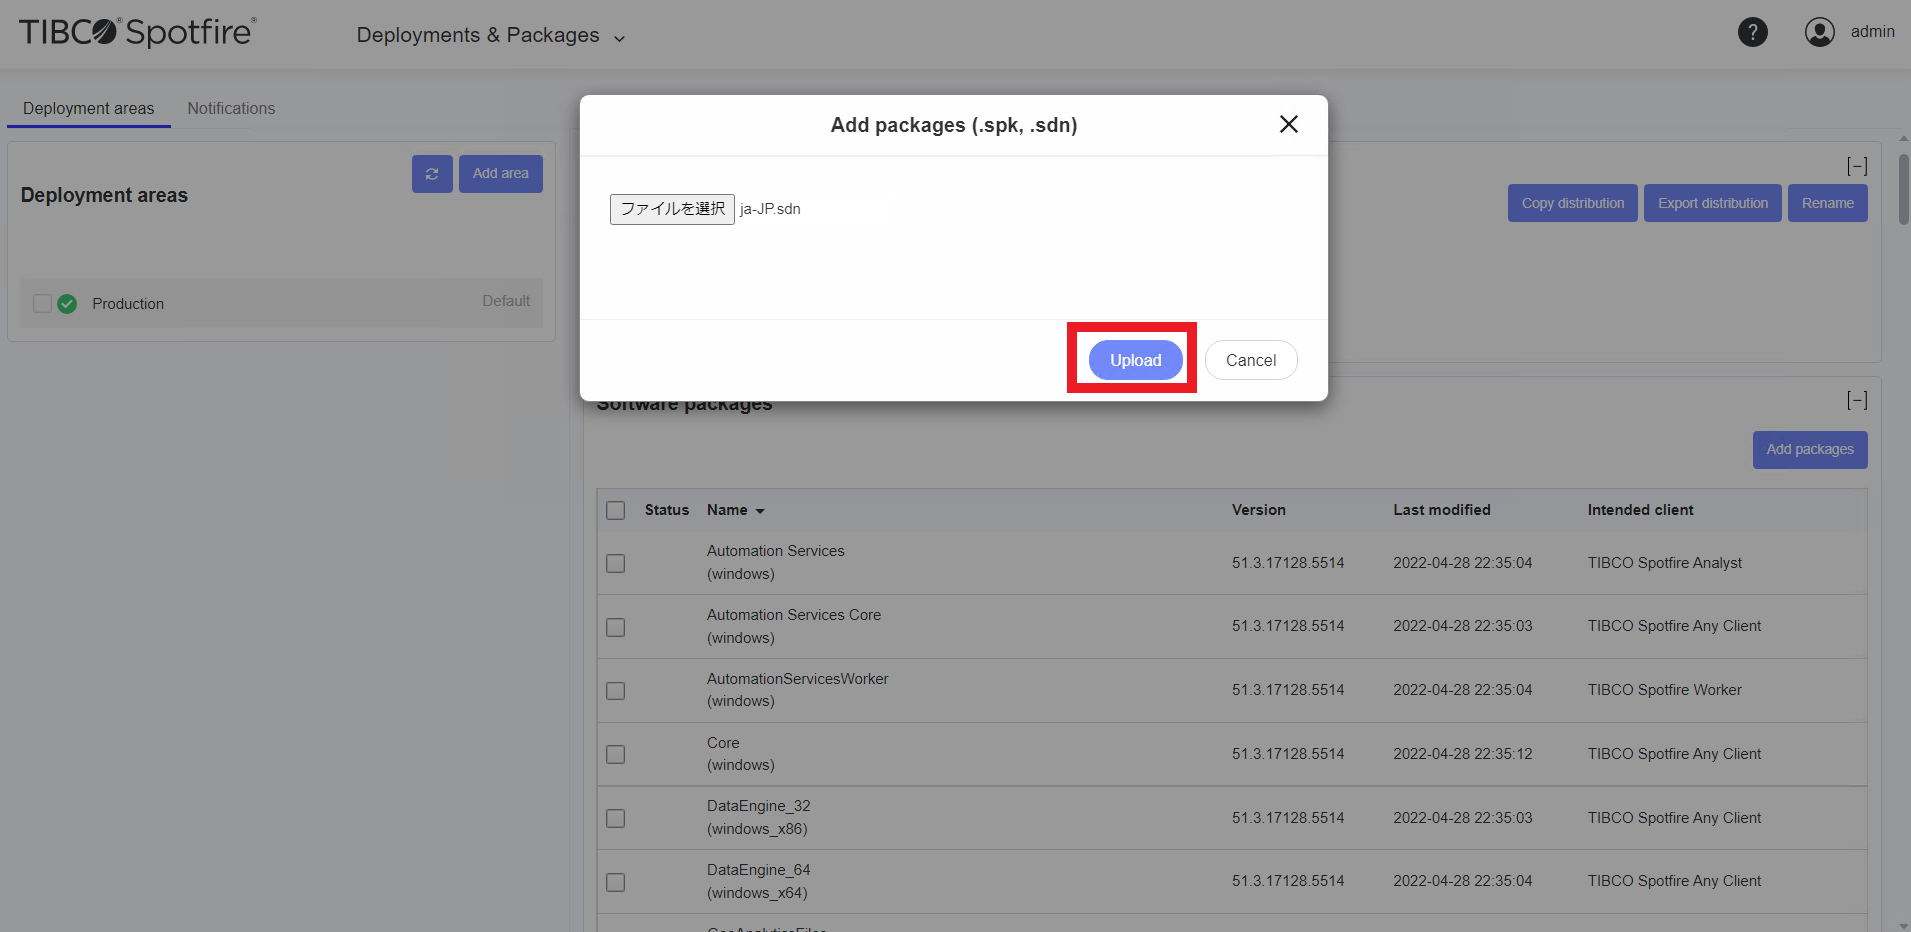This screenshot has width=1911, height=932.
Task: Check the Production deployment area checkbox
Action: click(x=42, y=303)
